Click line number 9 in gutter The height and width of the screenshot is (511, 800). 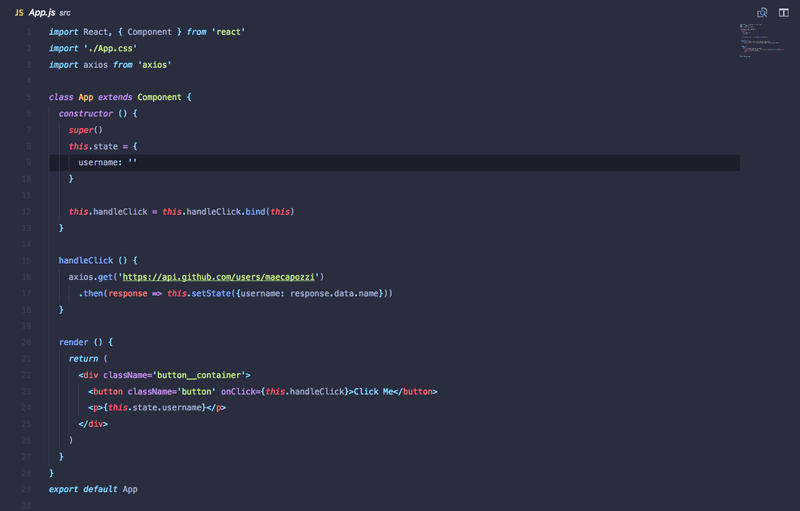[x=29, y=163]
